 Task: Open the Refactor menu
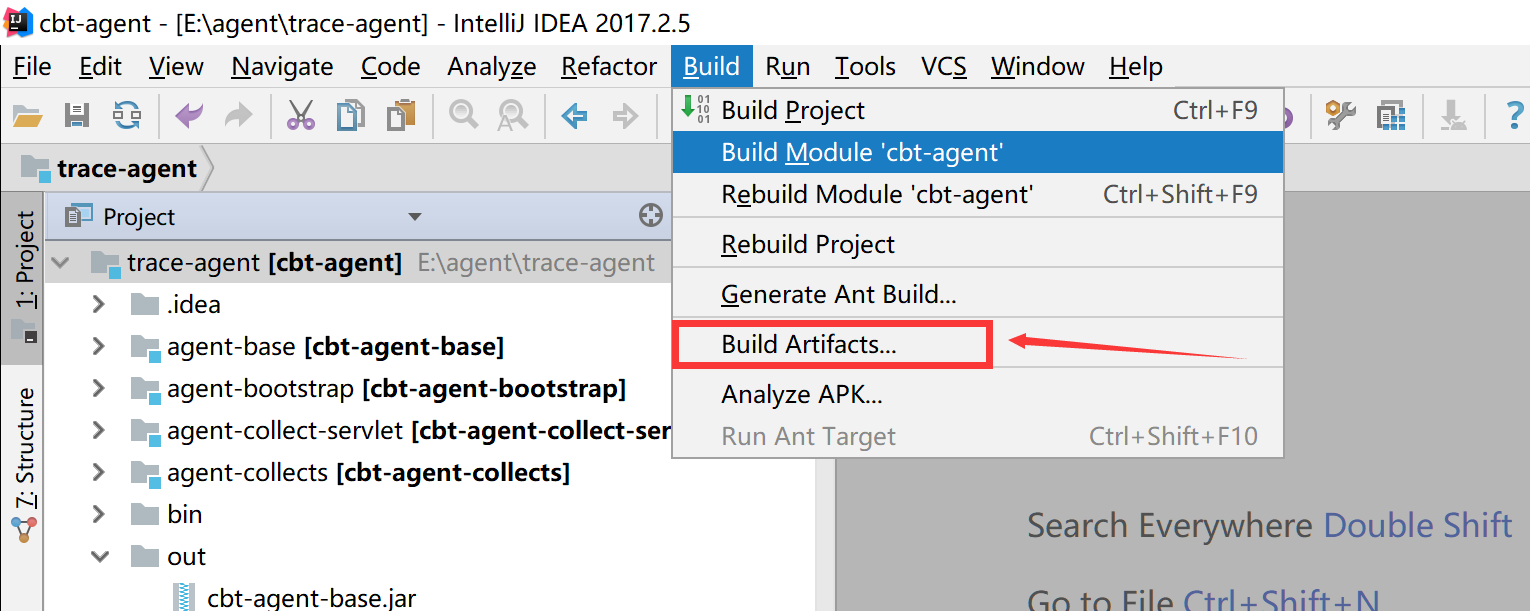(609, 67)
